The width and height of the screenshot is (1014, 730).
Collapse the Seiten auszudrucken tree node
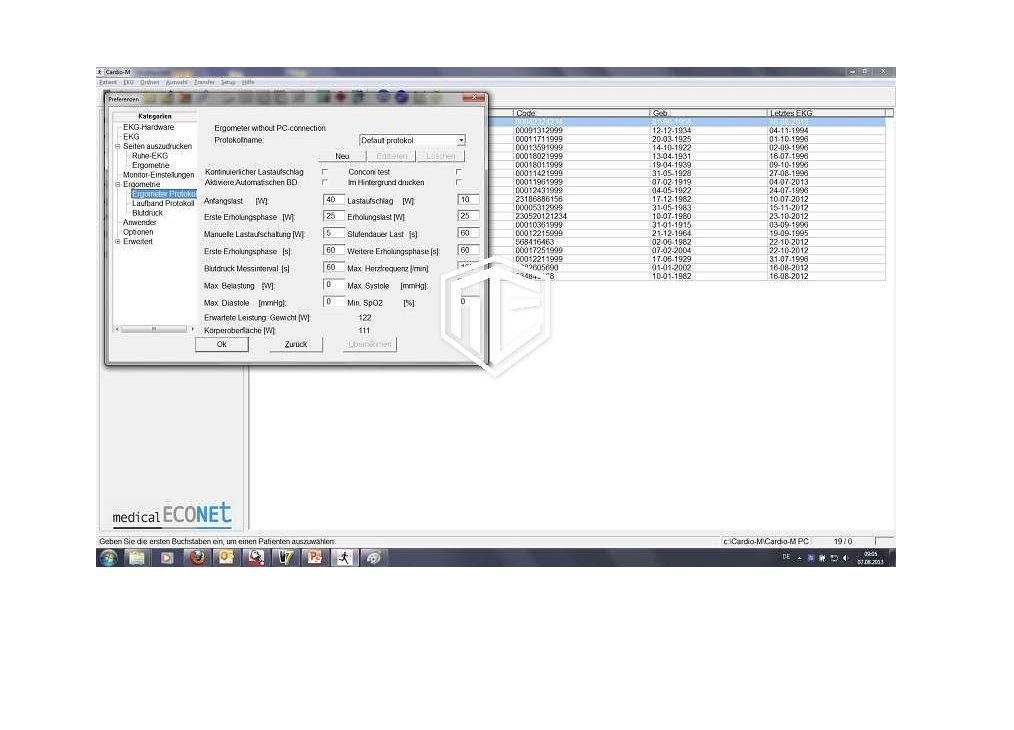[118, 146]
